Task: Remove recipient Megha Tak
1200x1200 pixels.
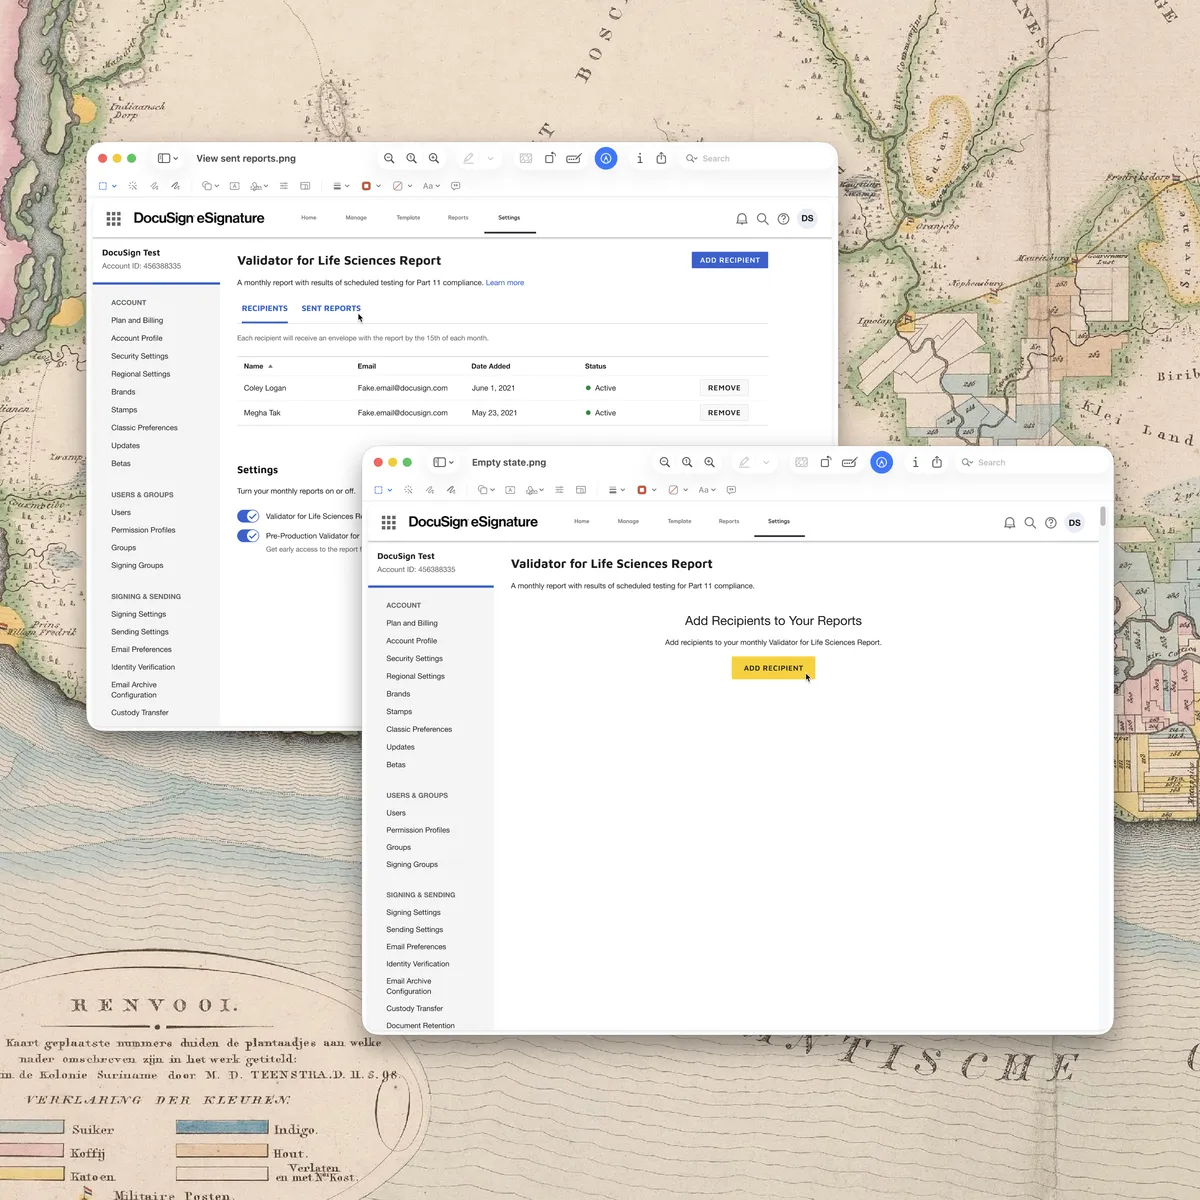Action: pyautogui.click(x=724, y=413)
